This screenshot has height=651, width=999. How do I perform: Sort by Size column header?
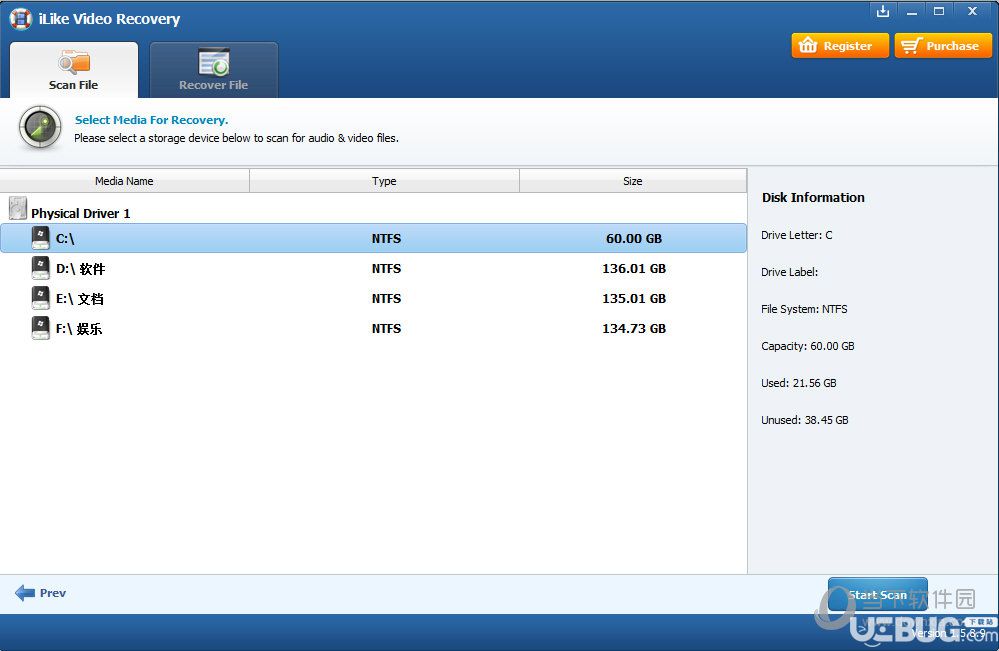pyautogui.click(x=633, y=181)
